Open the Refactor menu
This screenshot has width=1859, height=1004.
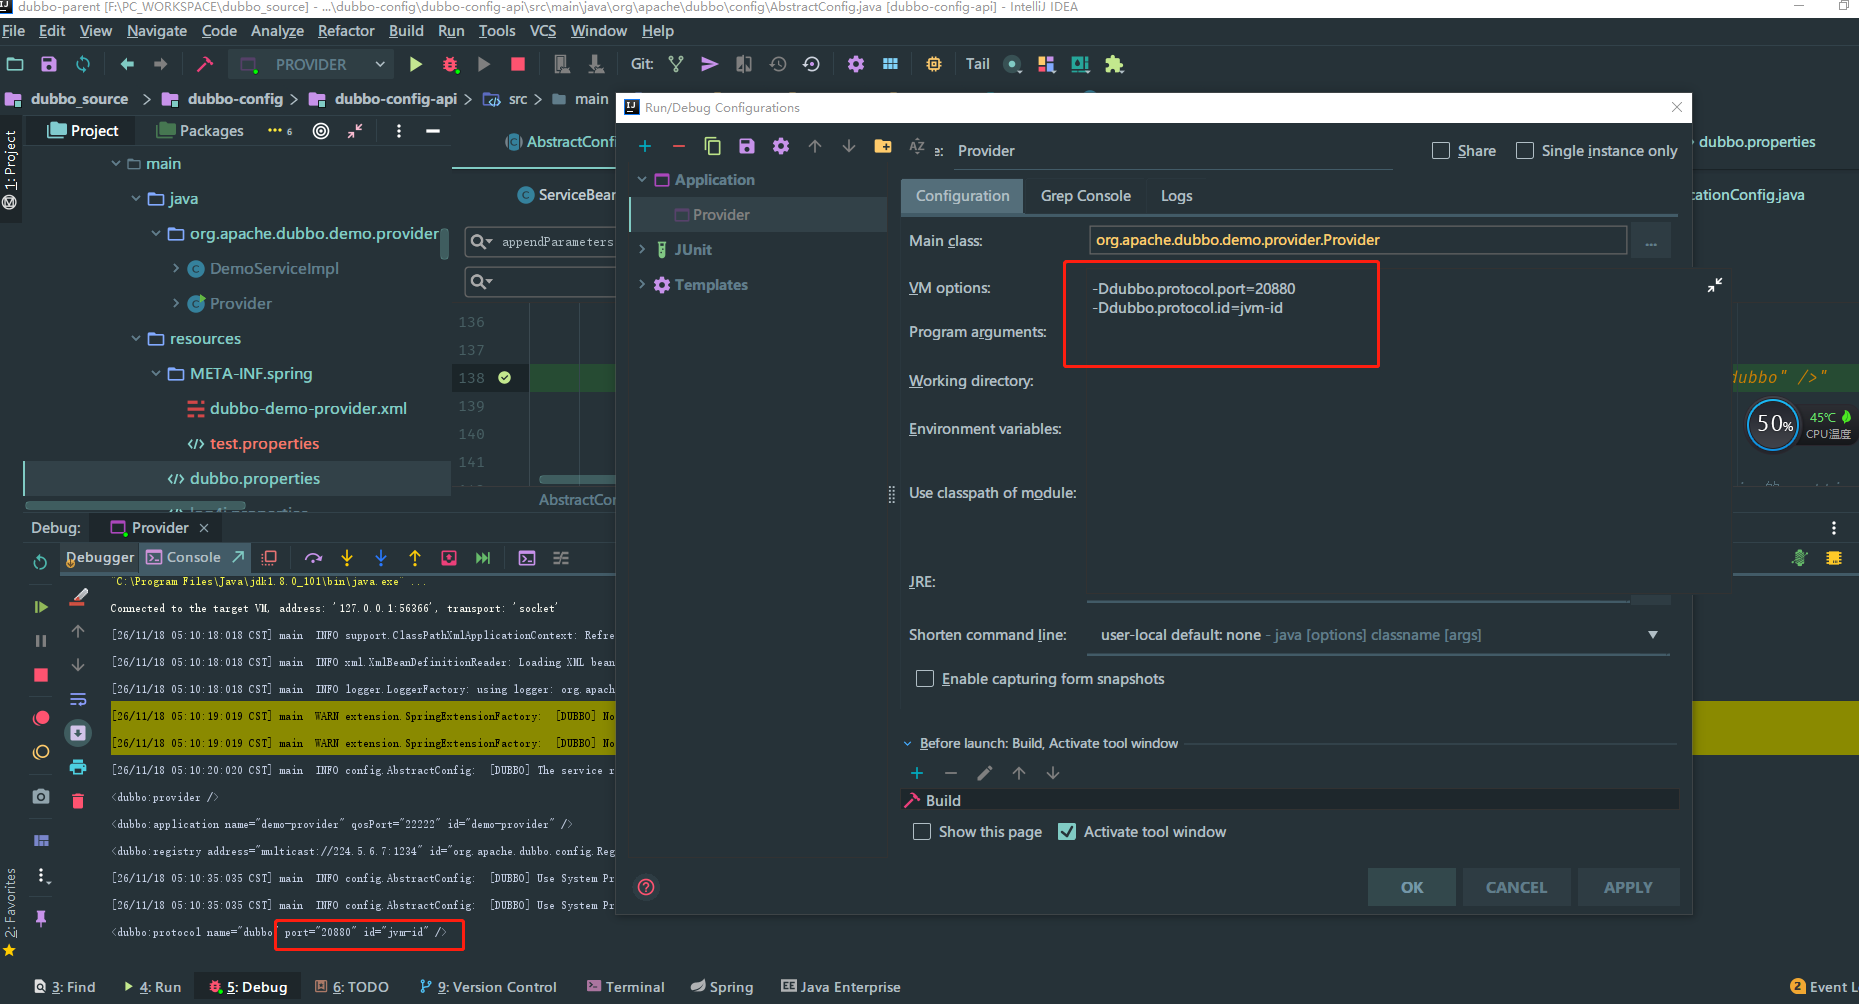tap(346, 31)
